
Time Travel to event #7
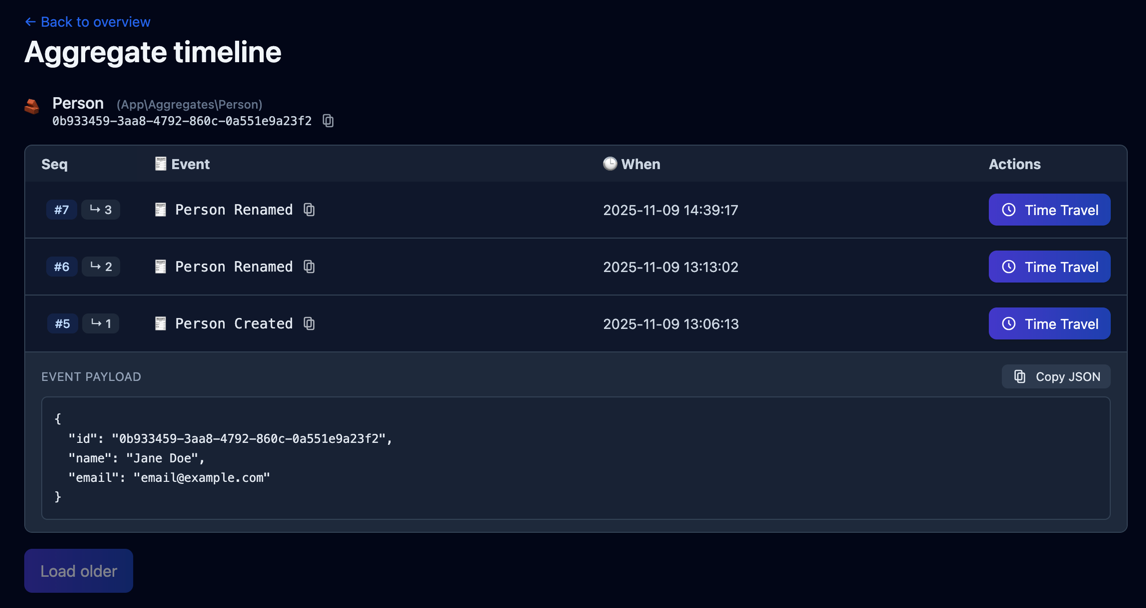pos(1049,210)
